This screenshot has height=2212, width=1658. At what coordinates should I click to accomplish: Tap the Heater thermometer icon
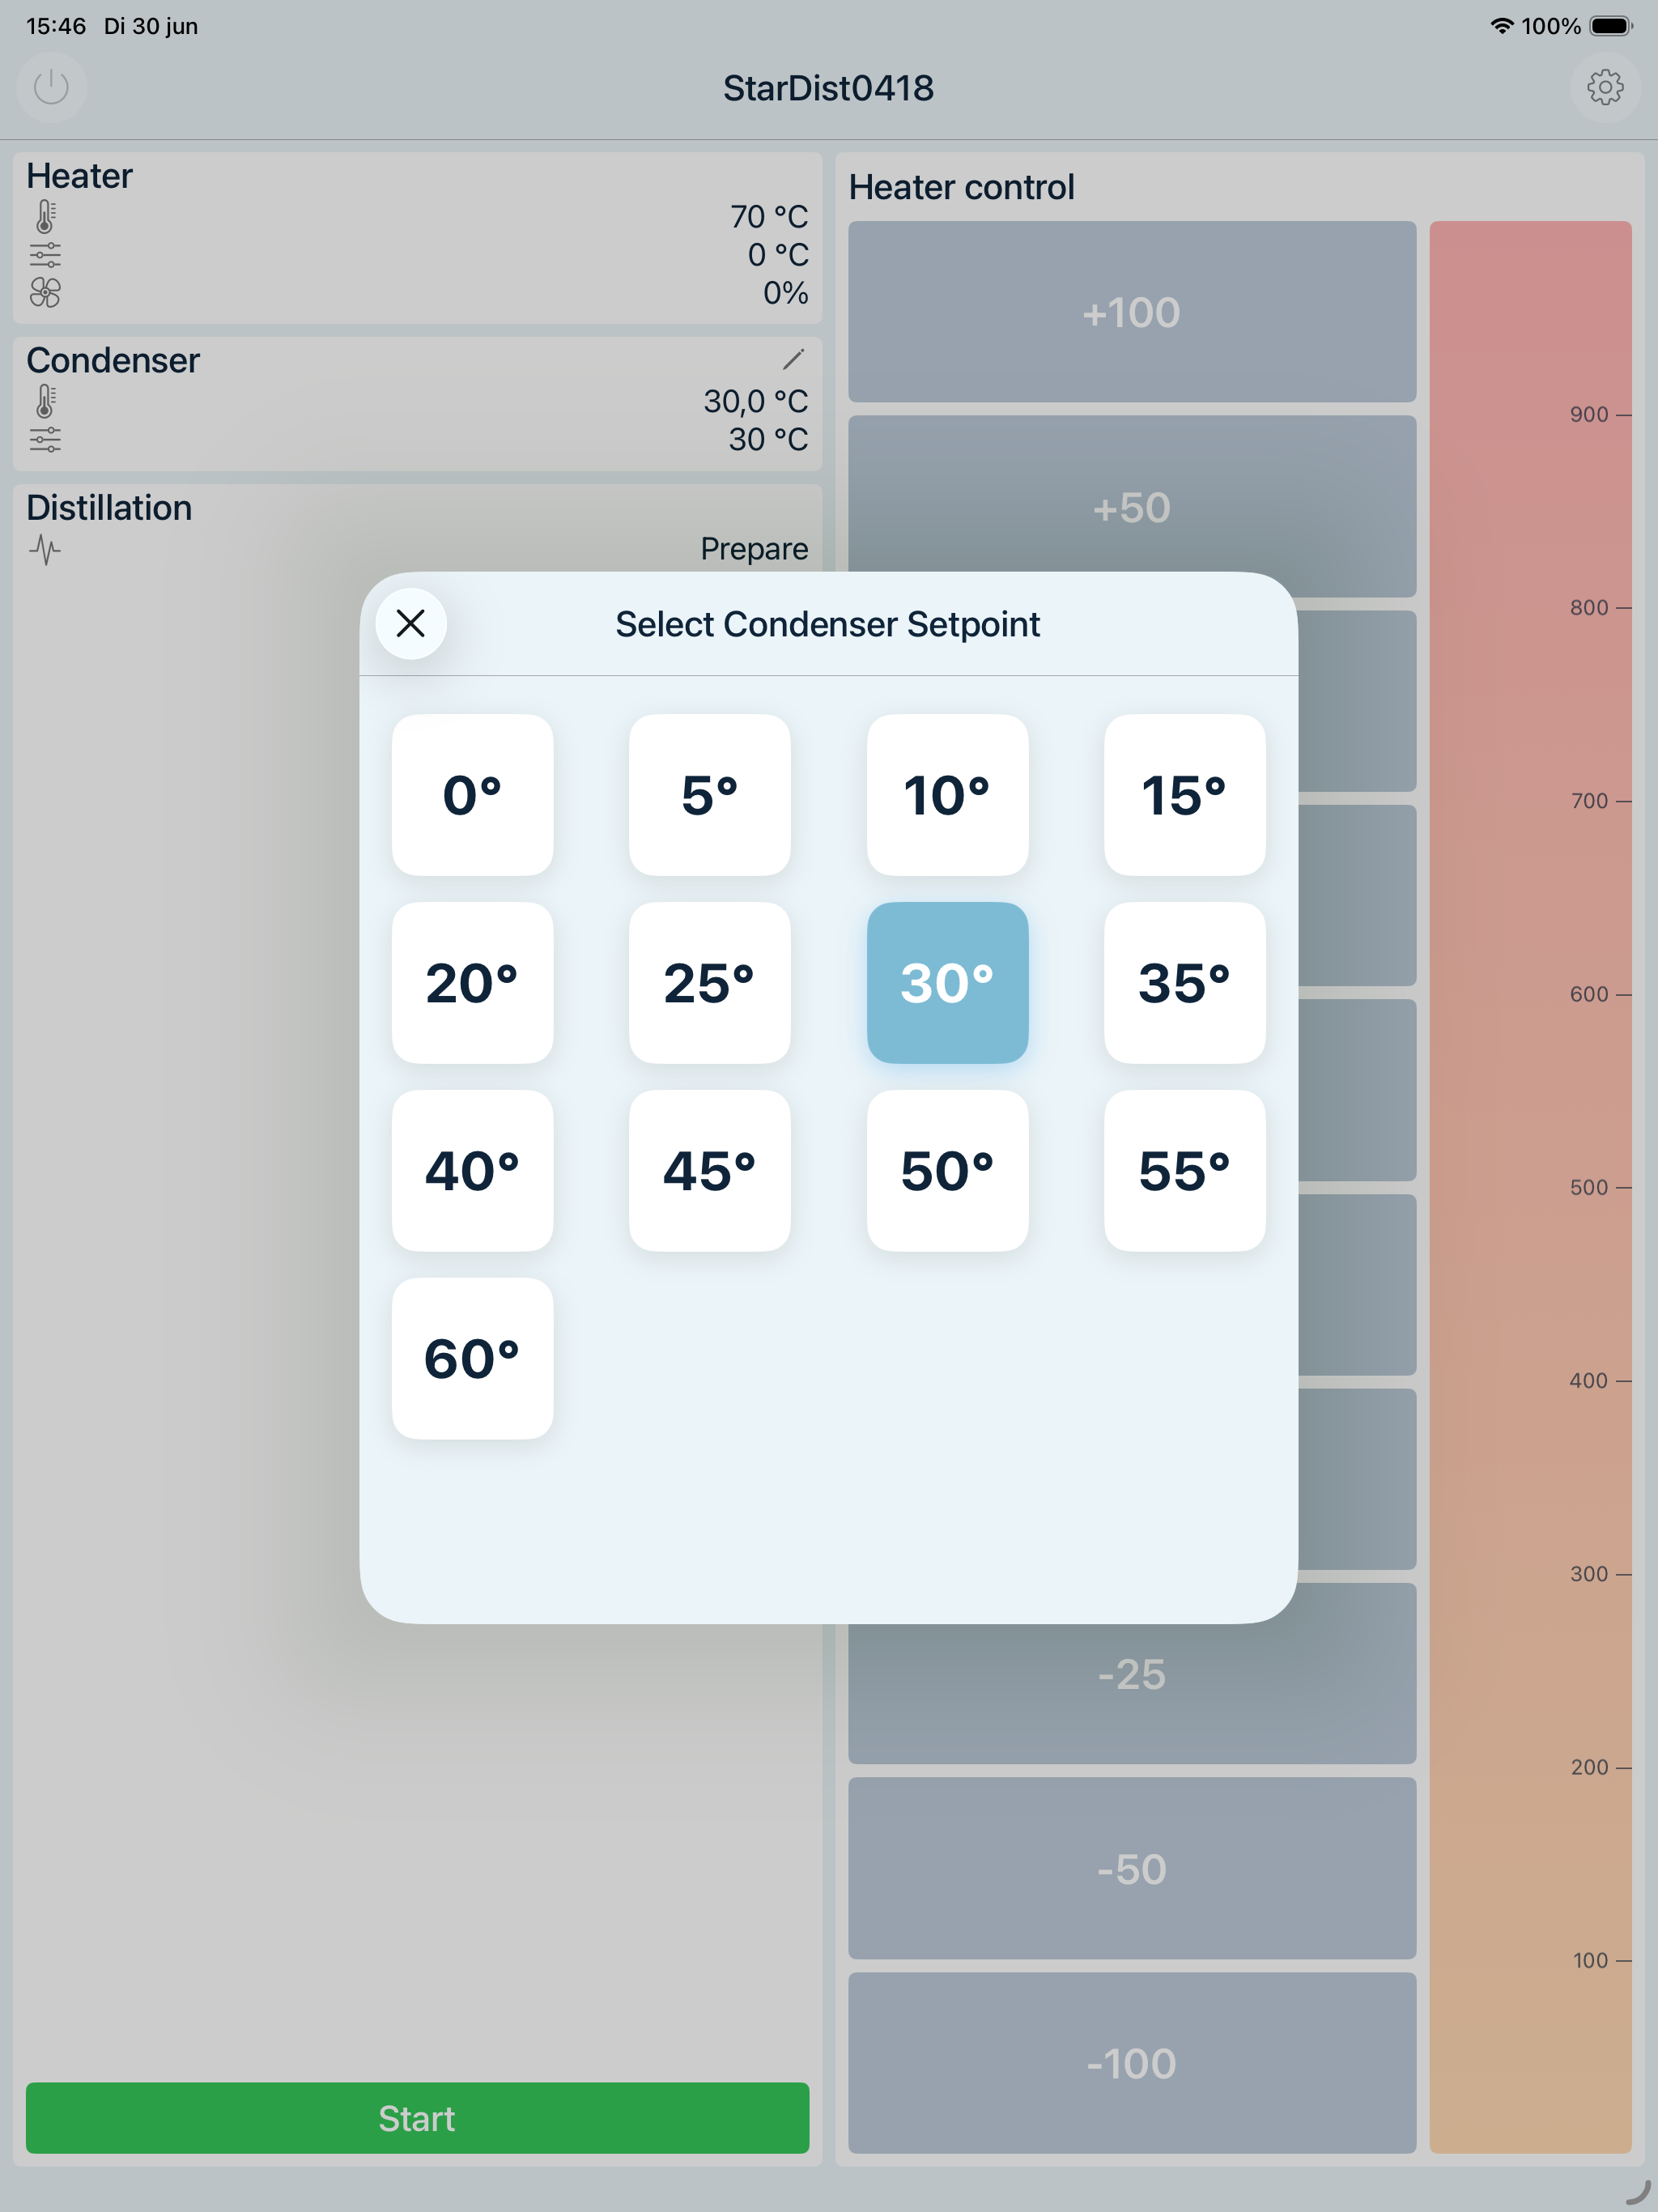pos(45,216)
